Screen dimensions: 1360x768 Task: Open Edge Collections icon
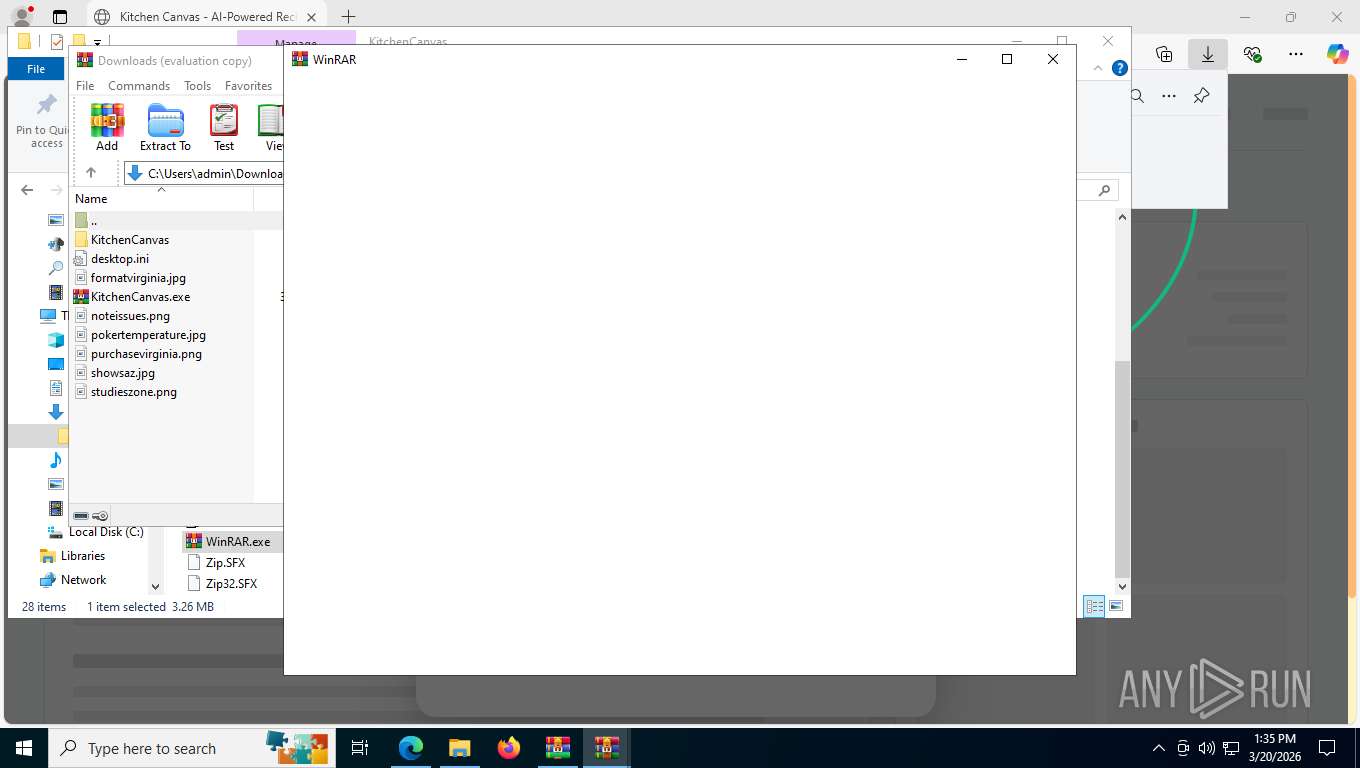1163,54
